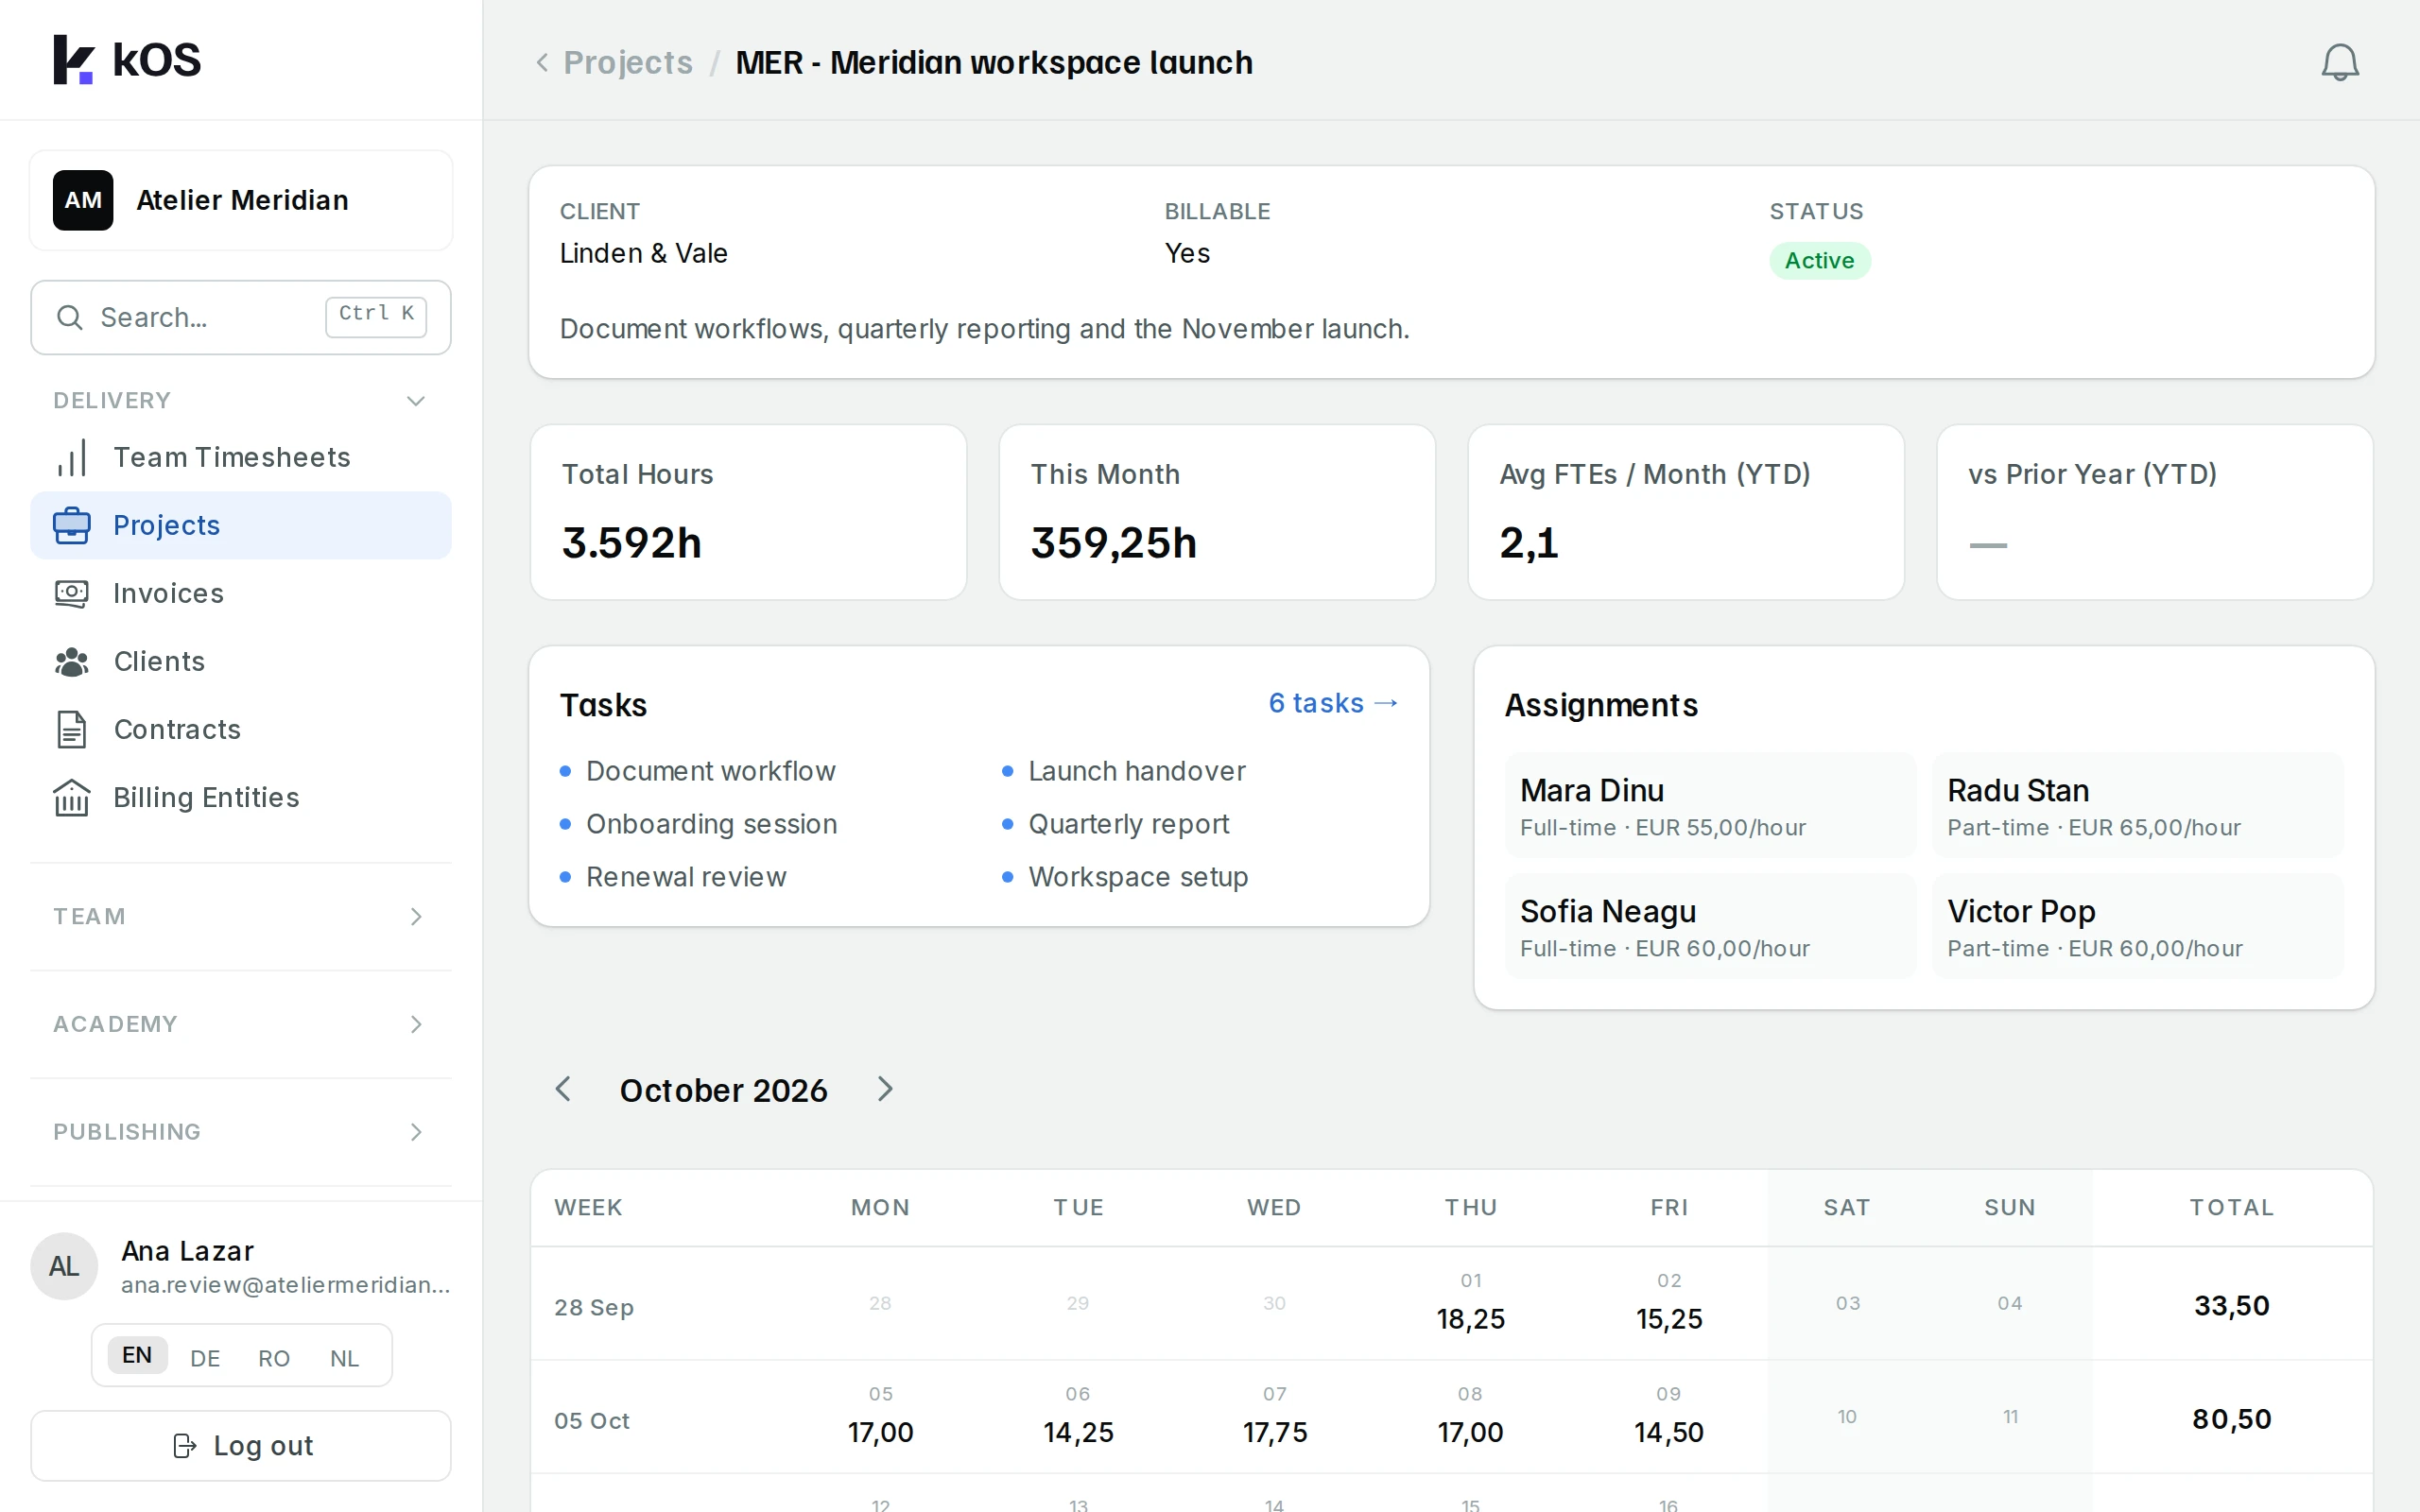
Task: Click the Invoices money icon
Action: 71,593
